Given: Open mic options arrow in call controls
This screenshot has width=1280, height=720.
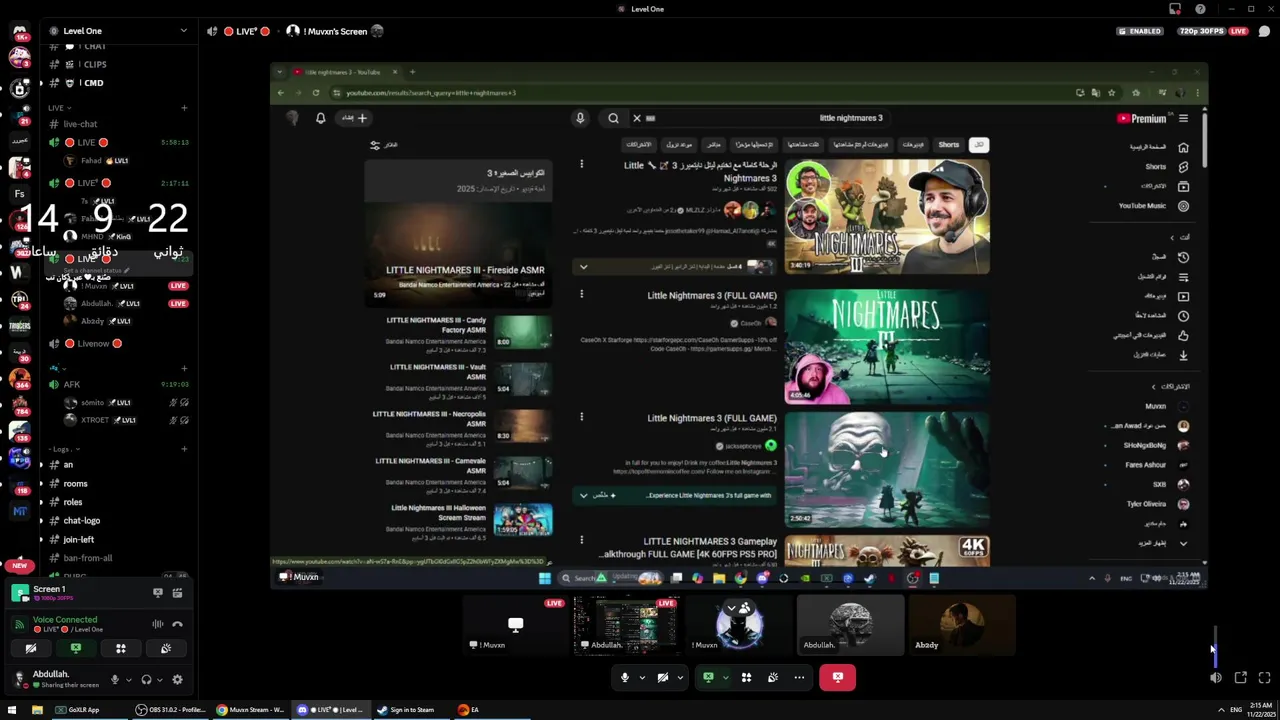Looking at the screenshot, I should pos(641,678).
